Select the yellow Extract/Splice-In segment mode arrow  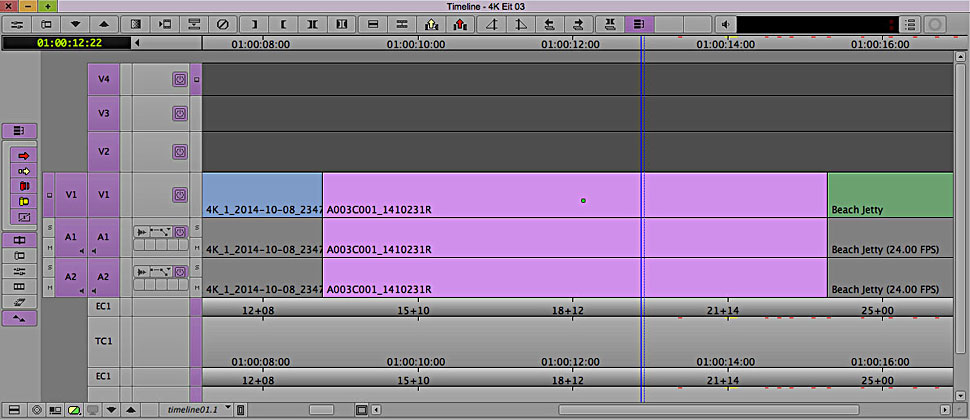click(x=24, y=171)
